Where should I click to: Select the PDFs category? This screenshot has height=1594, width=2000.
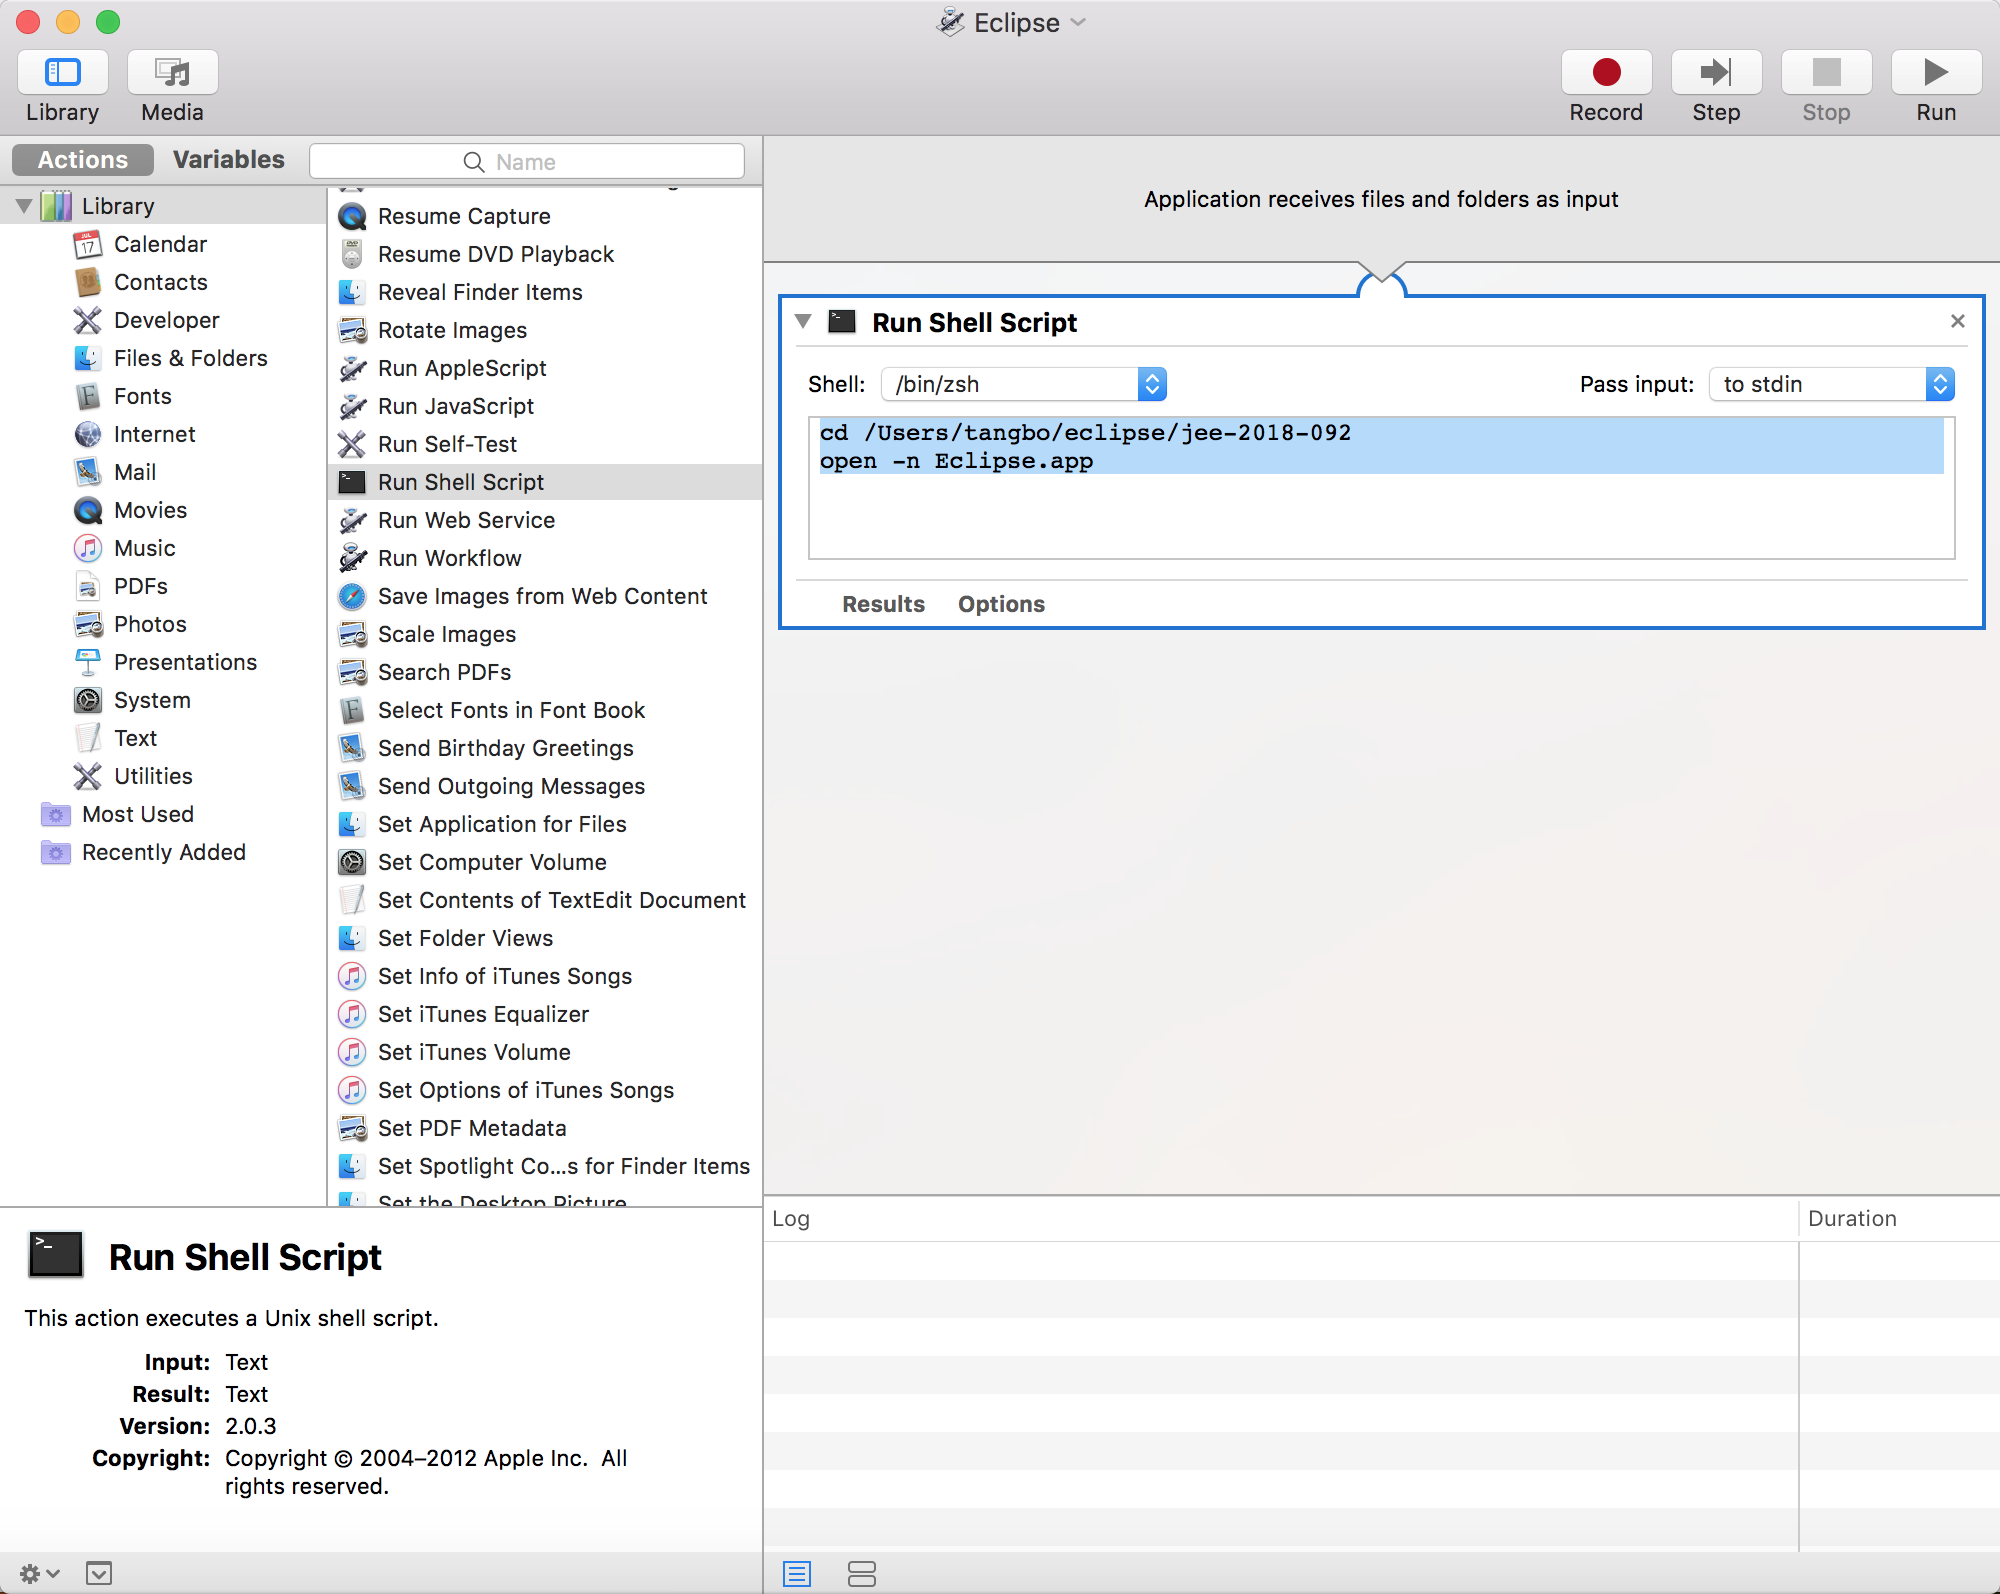(140, 586)
